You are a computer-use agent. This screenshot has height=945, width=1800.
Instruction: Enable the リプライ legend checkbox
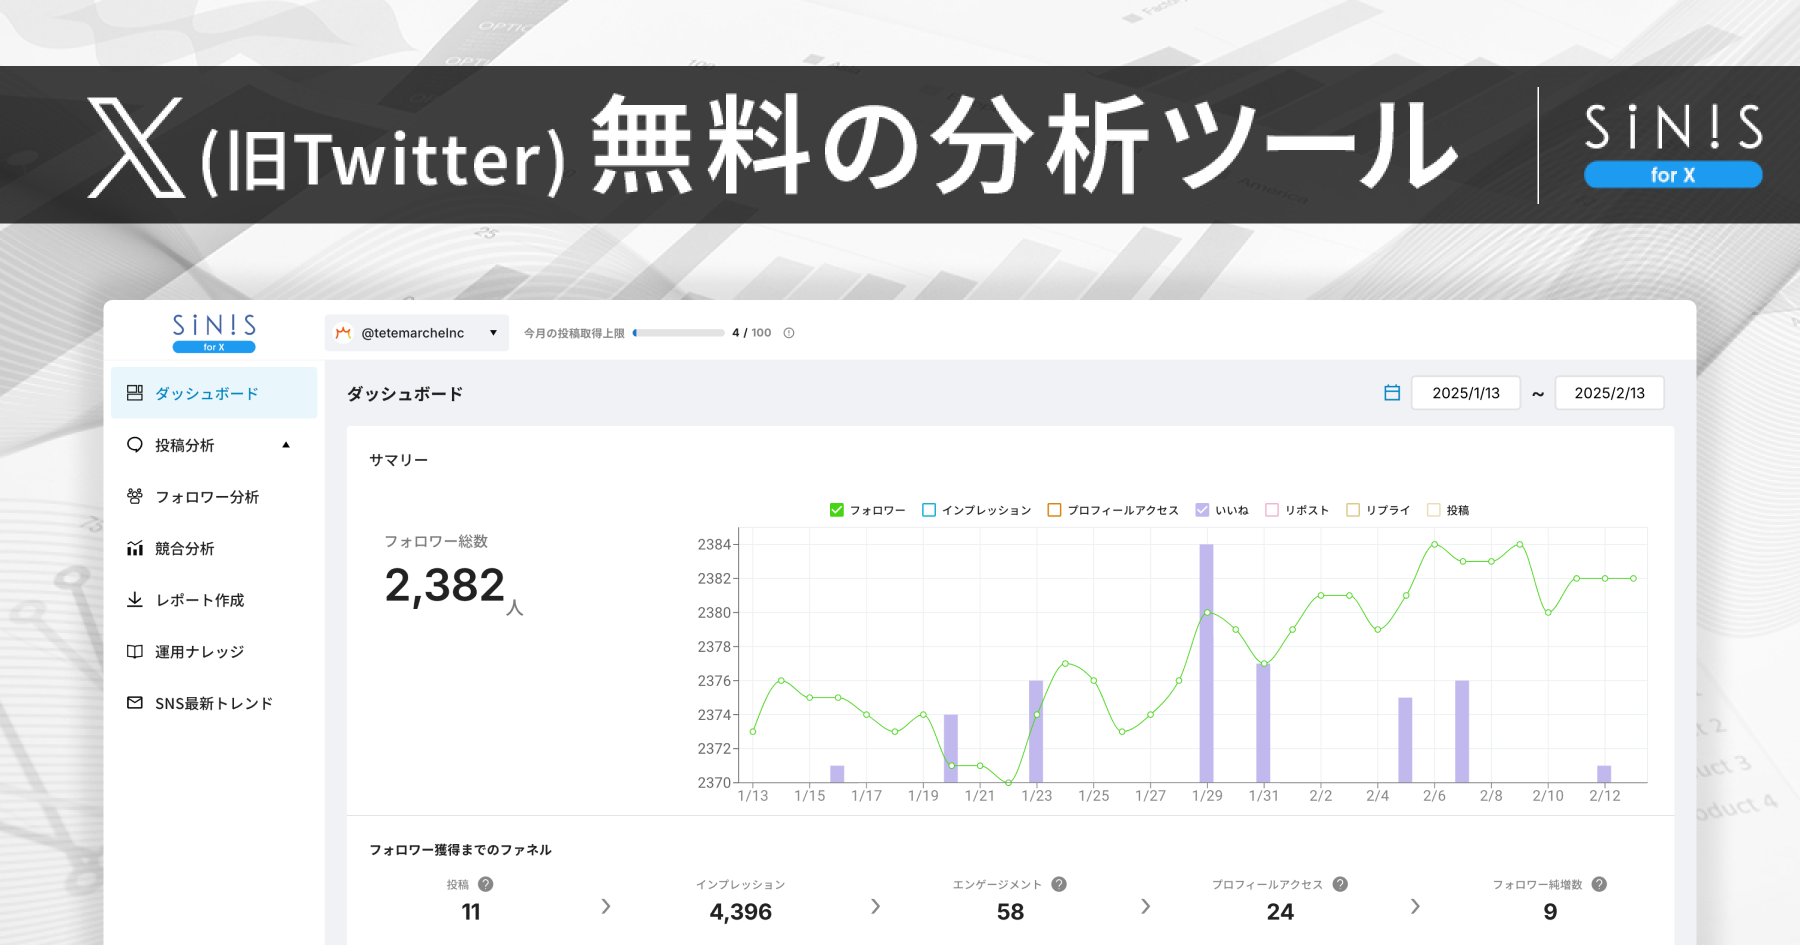pyautogui.click(x=1353, y=510)
